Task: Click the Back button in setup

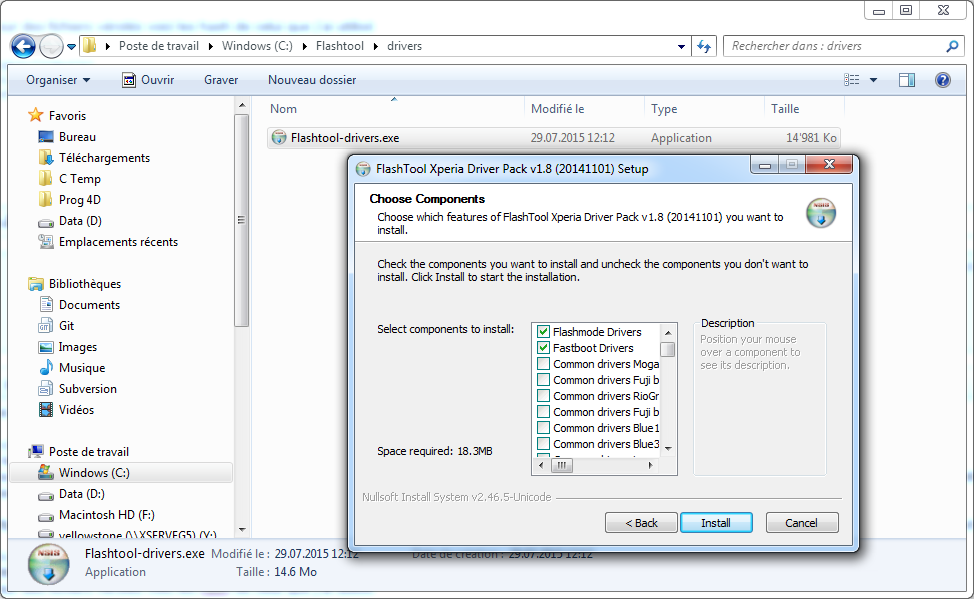Action: tap(641, 523)
